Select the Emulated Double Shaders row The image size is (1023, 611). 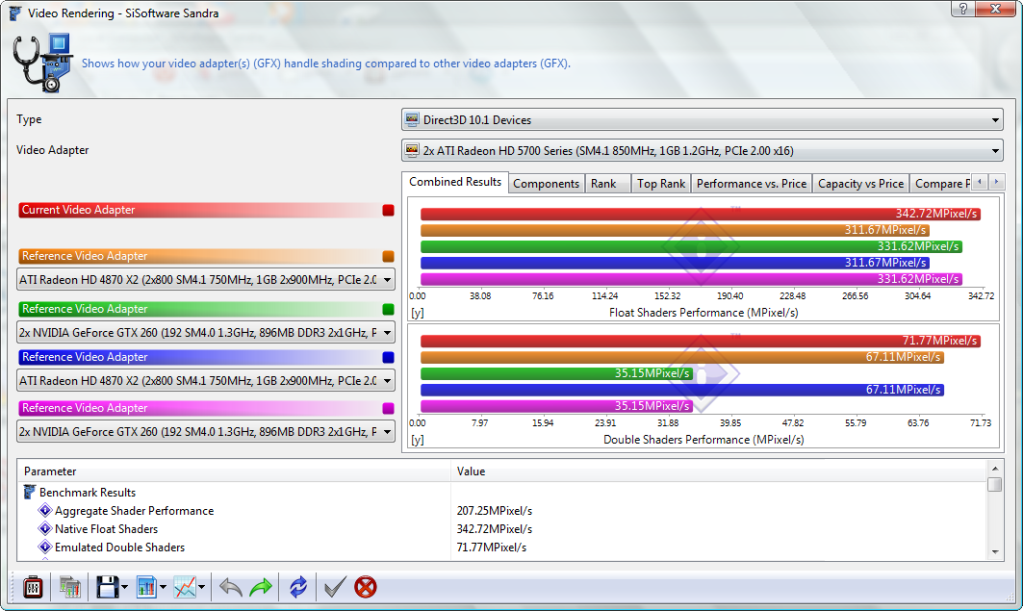coord(502,546)
